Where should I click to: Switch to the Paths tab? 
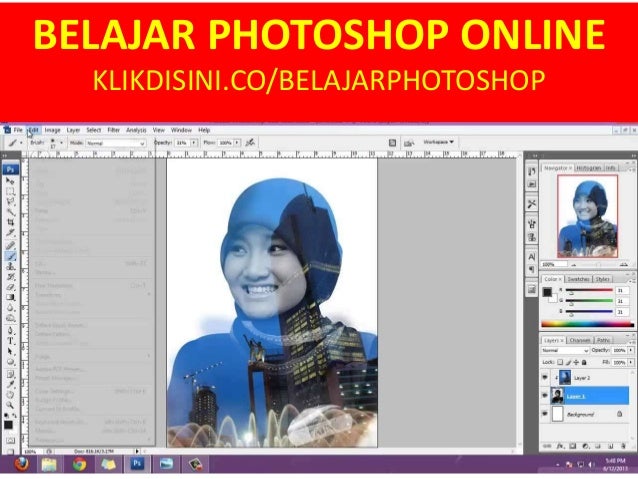coord(603,340)
